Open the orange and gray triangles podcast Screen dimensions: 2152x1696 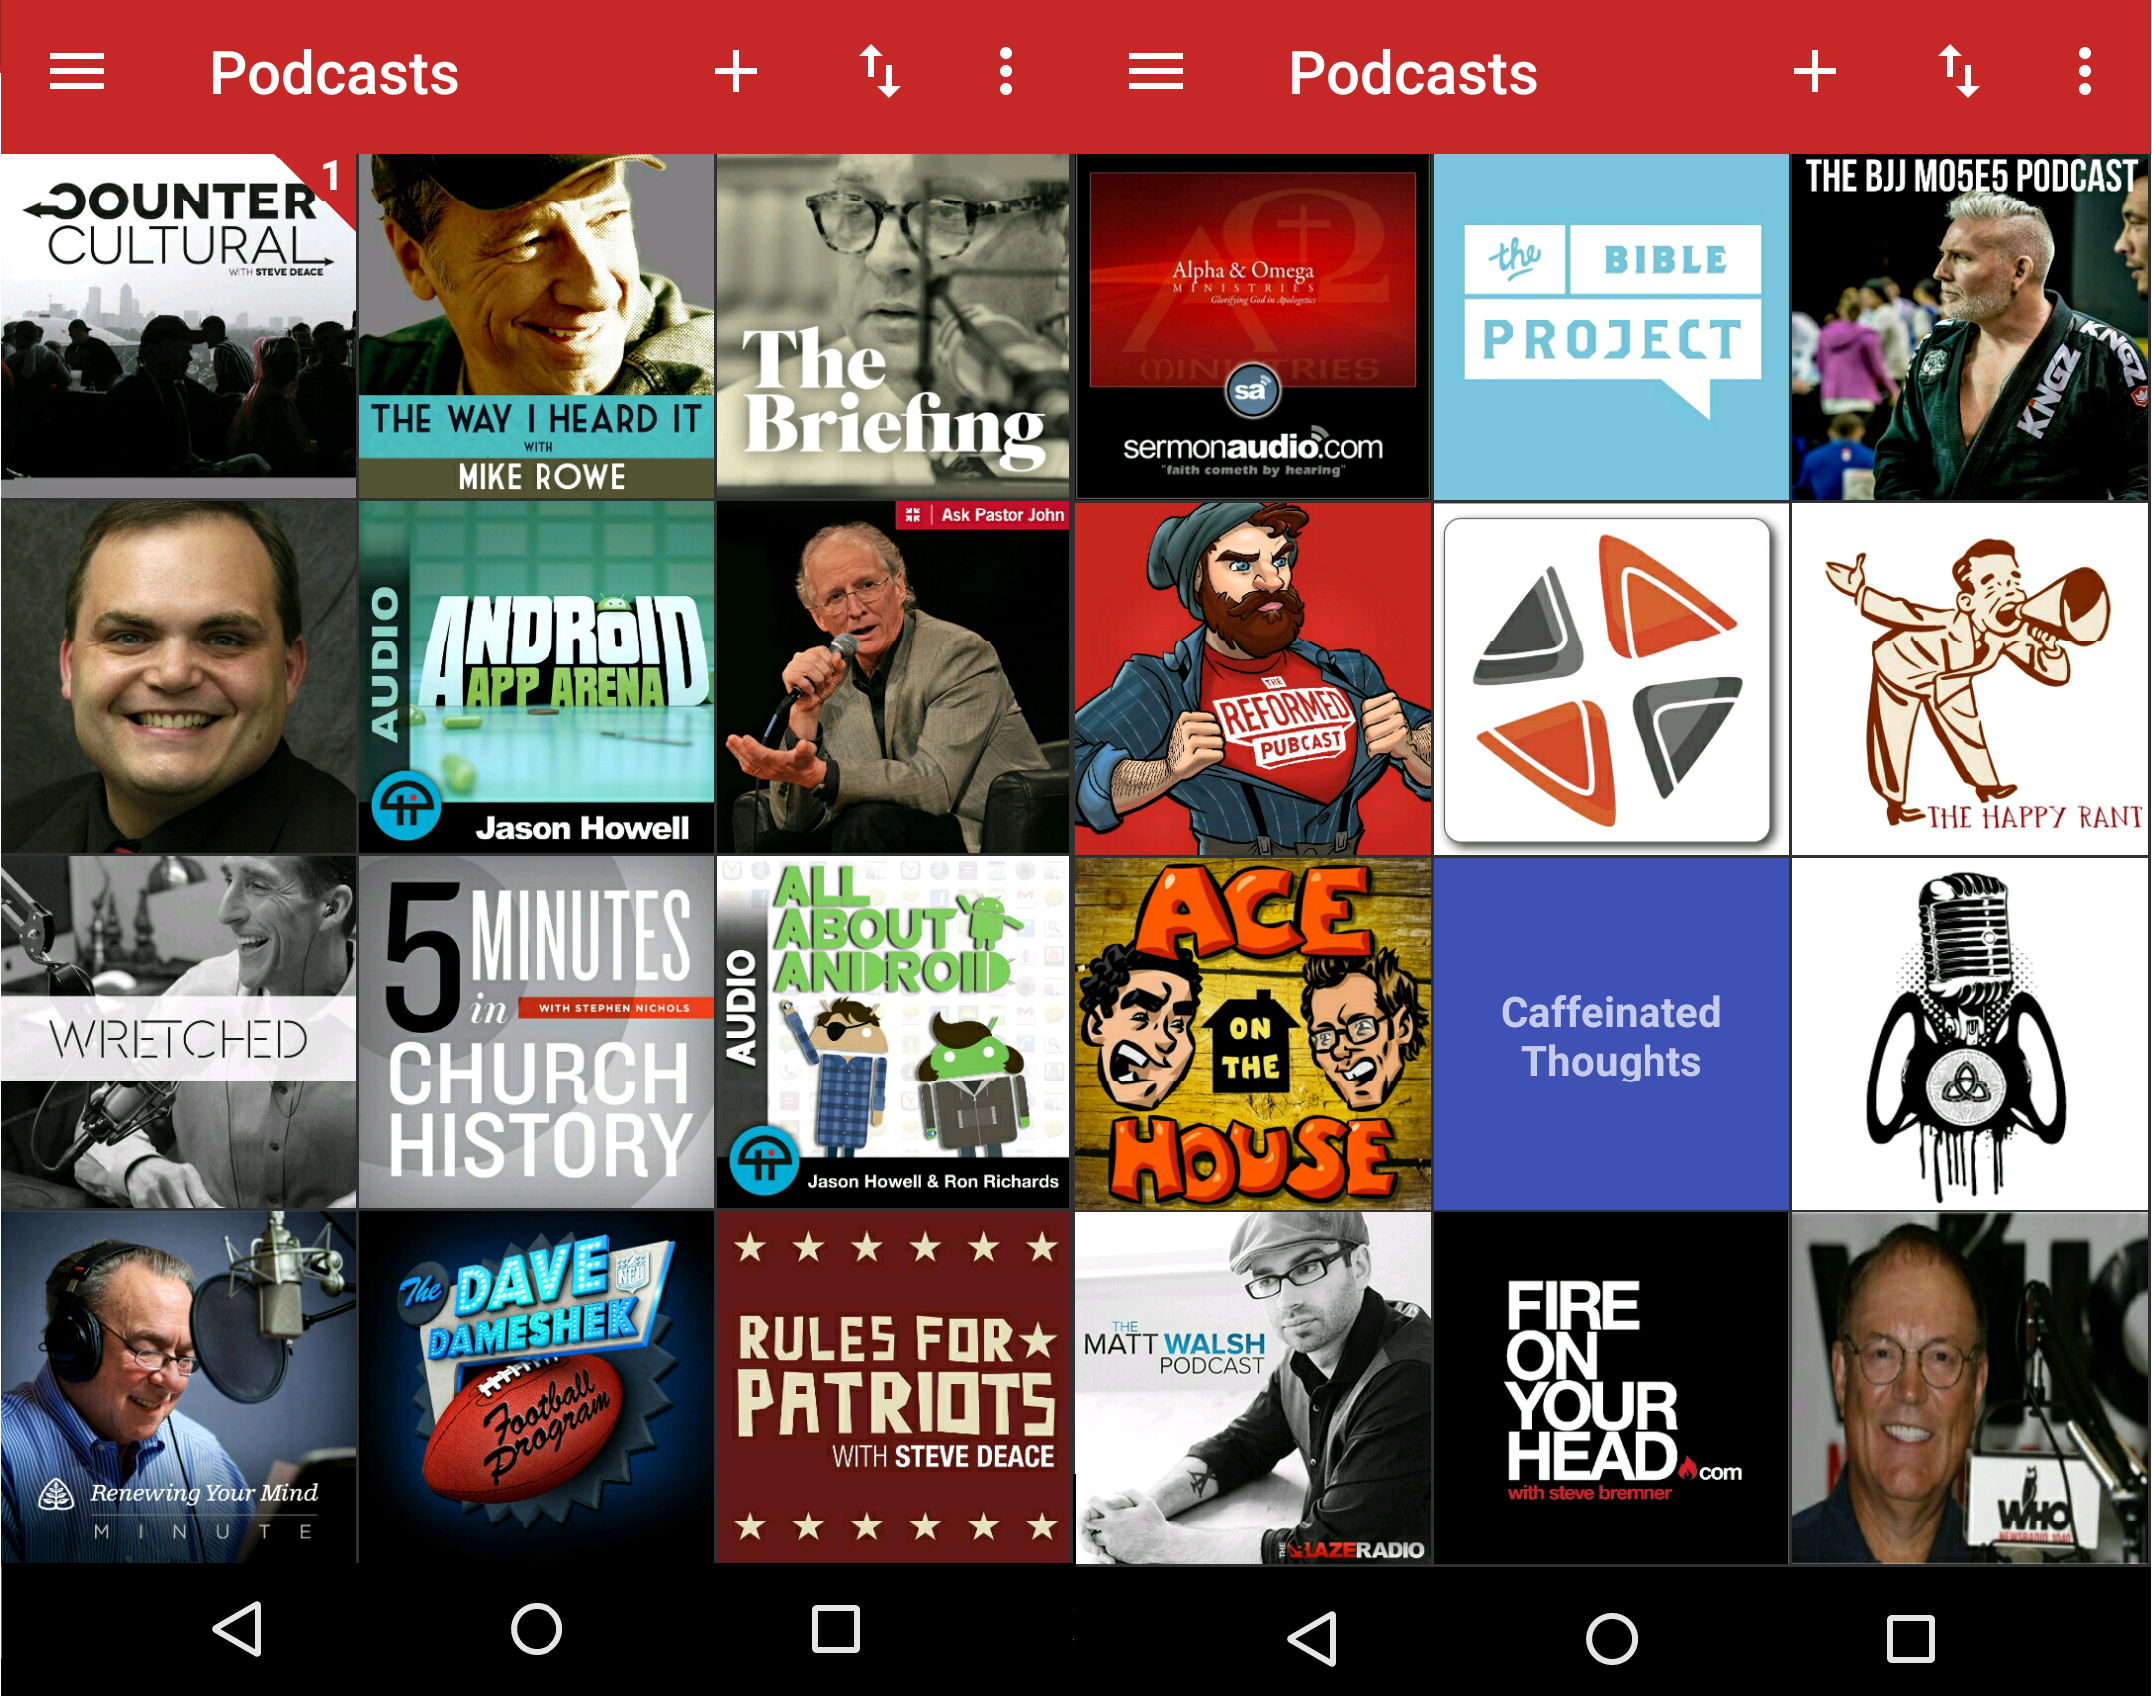click(x=1611, y=679)
